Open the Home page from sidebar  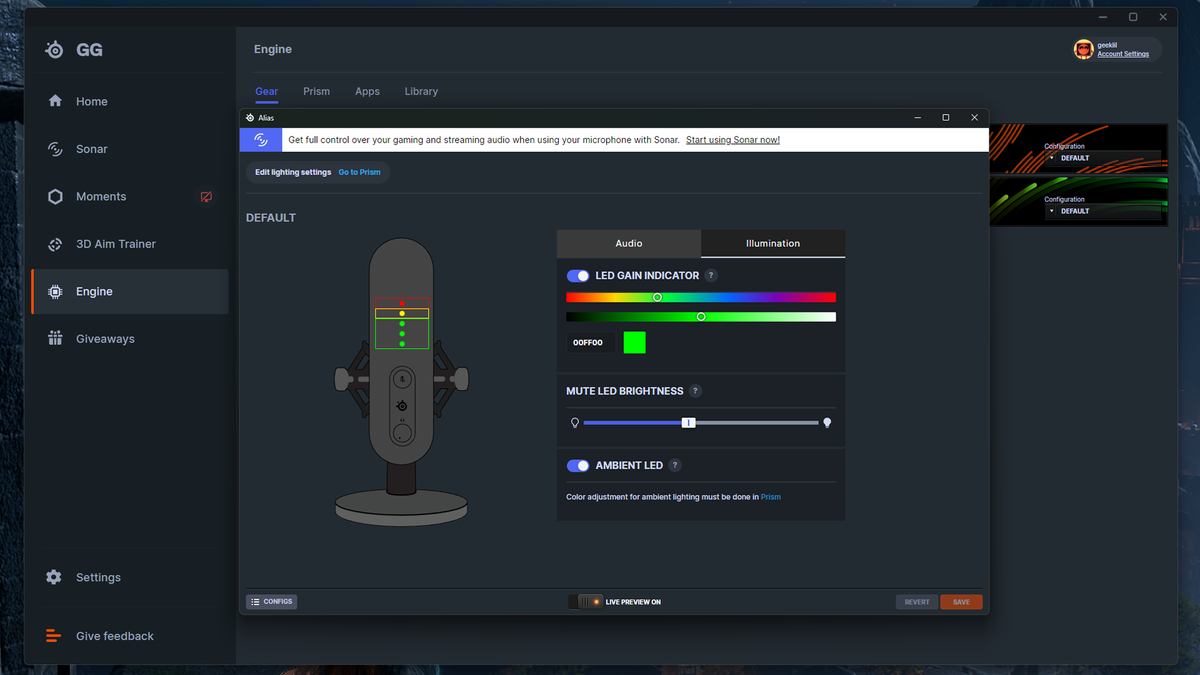tap(130, 101)
